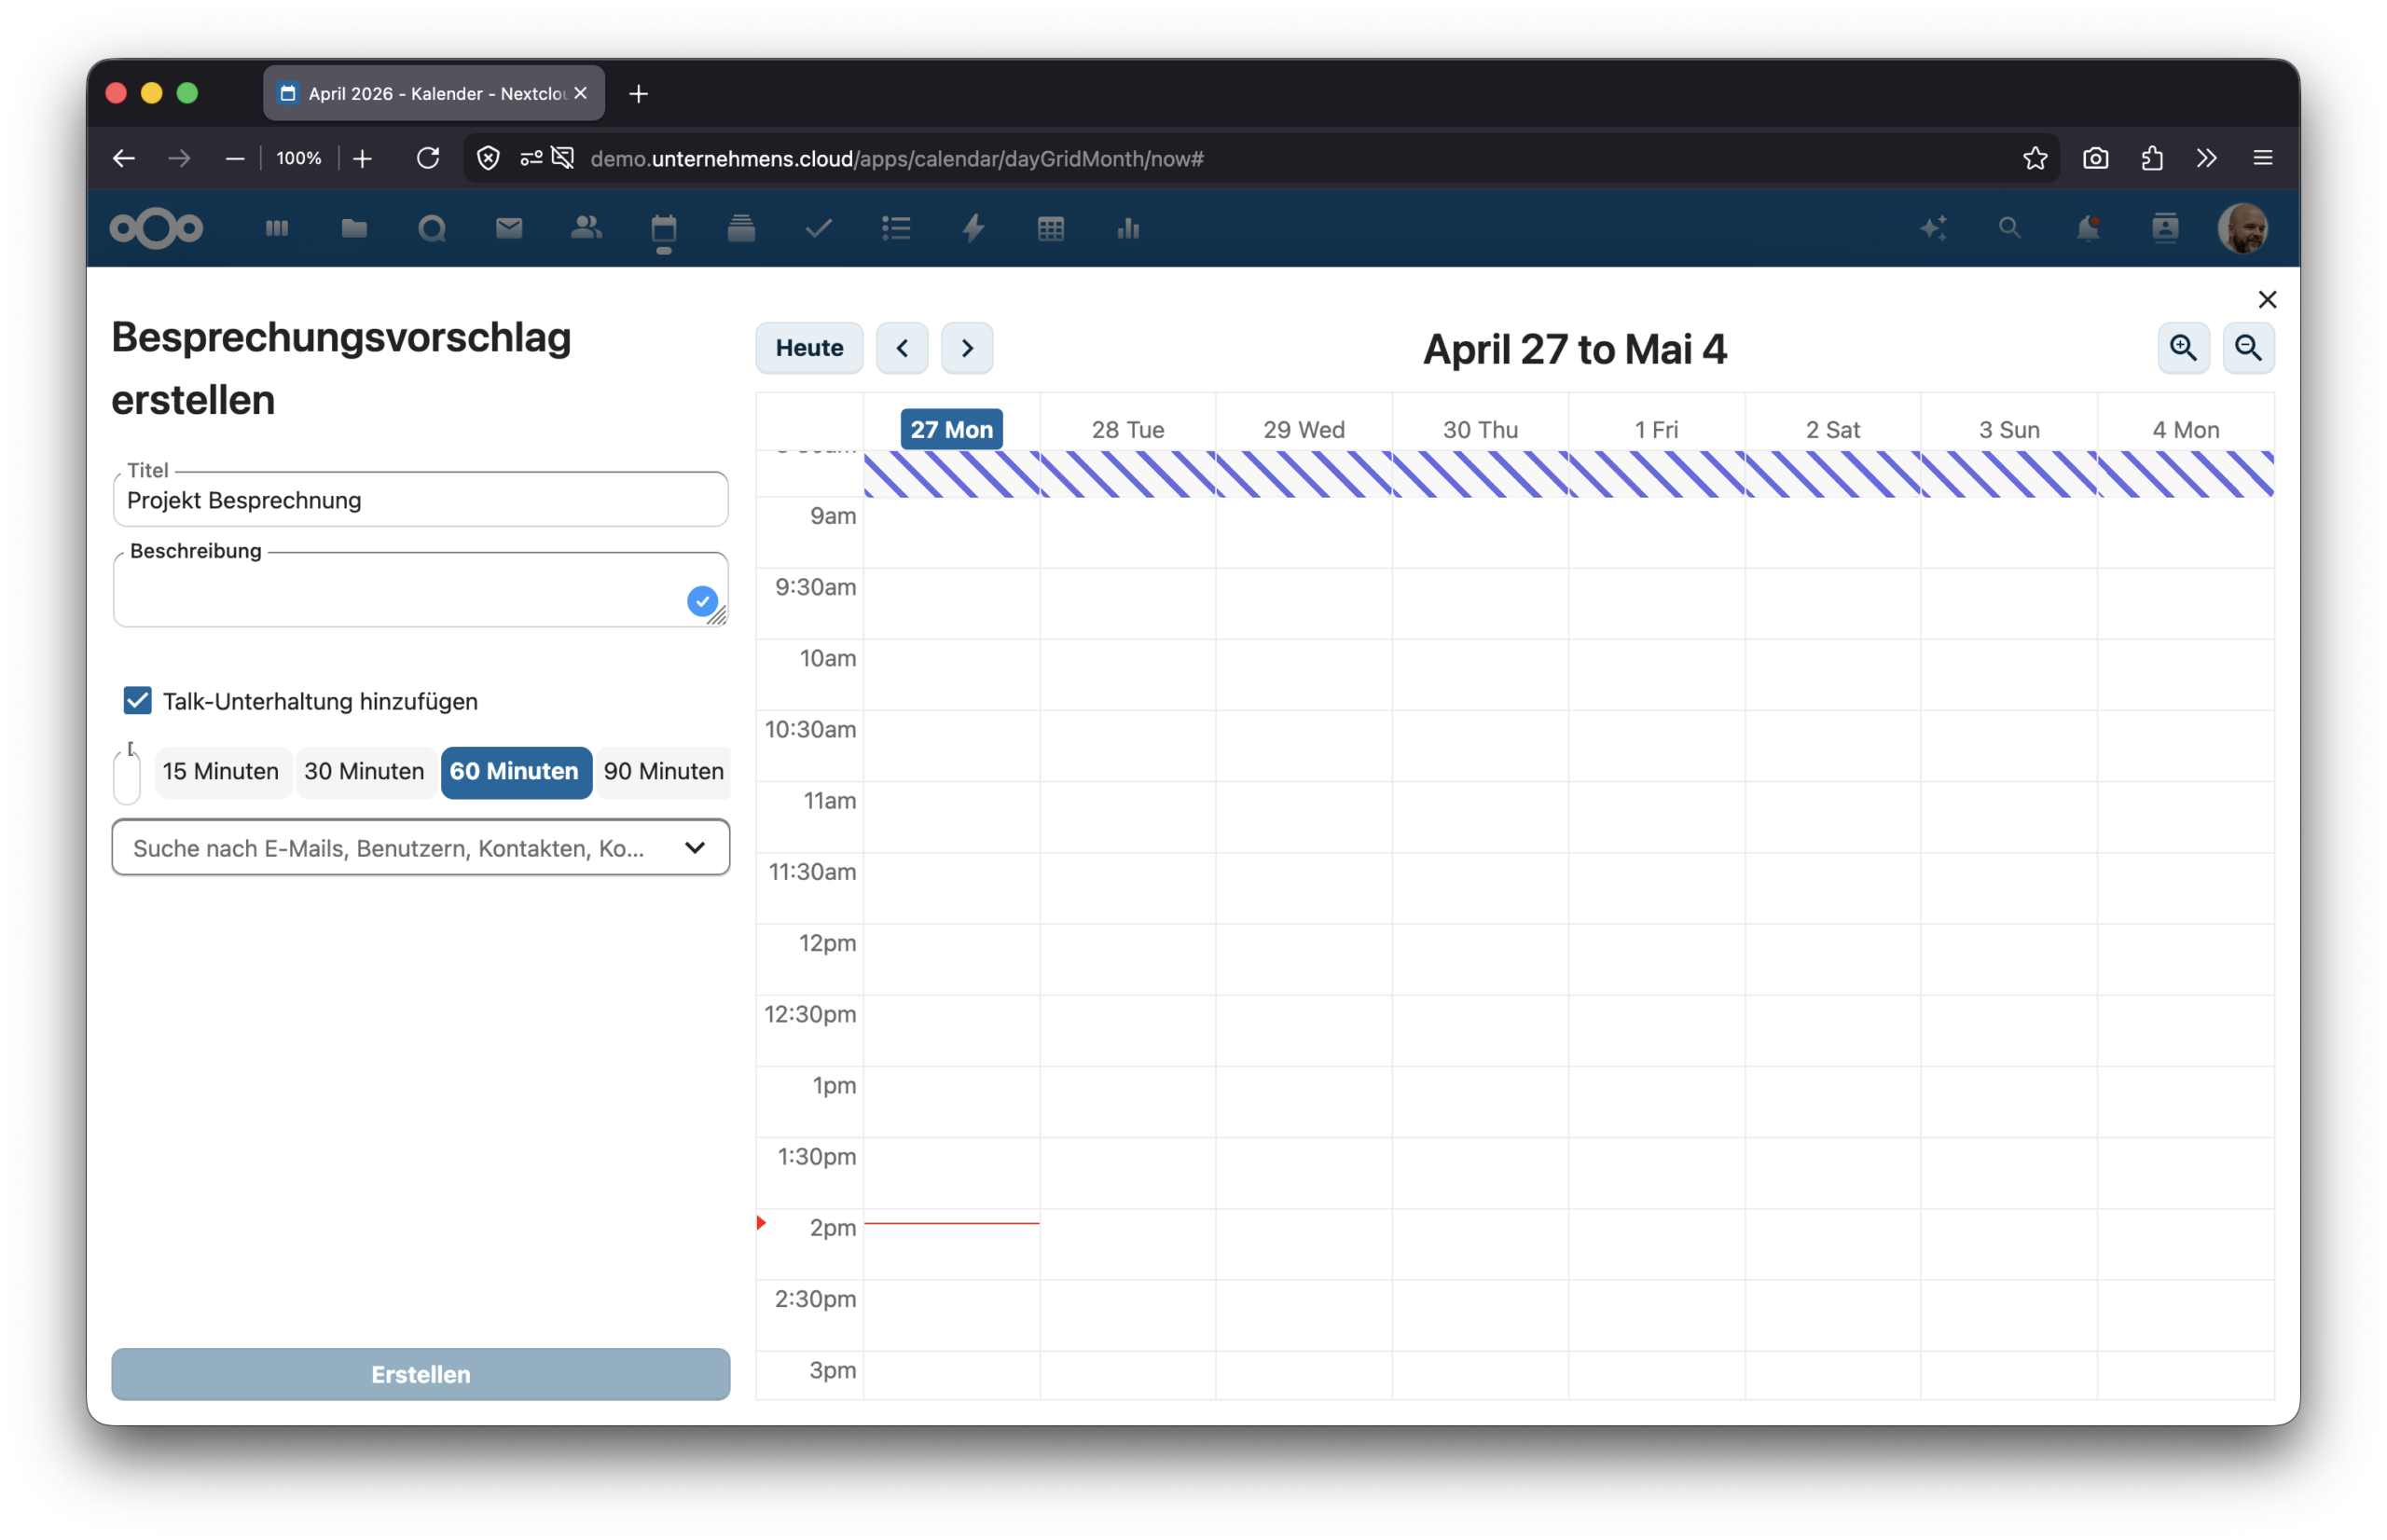The height and width of the screenshot is (1540, 2387).
Task: Uncheck Talk-Unterhaltung hinzufügen
Action: (137, 700)
